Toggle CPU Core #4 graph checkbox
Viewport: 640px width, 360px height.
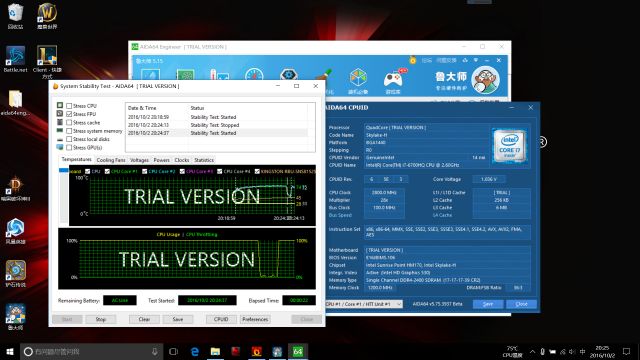pyautogui.click(x=220, y=171)
